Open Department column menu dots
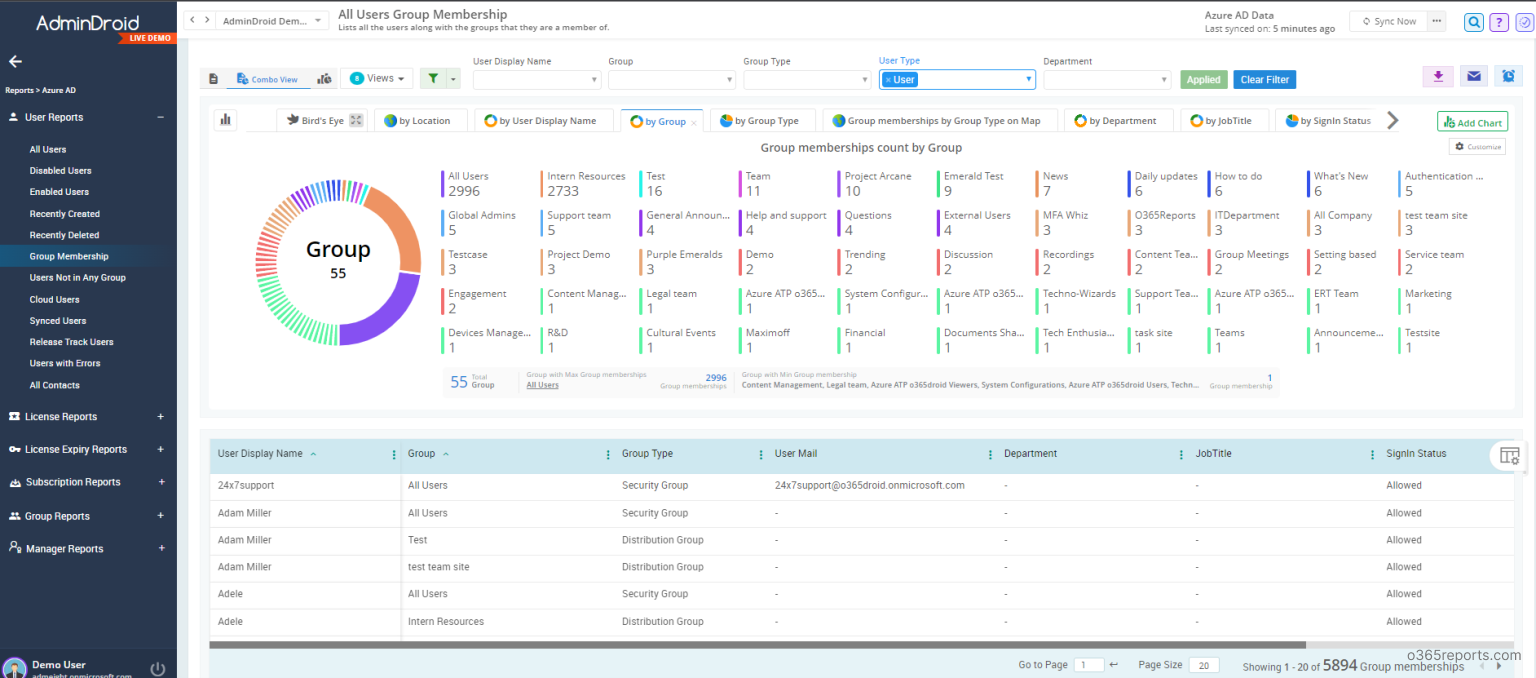This screenshot has height=678, width=1536. 1182,454
